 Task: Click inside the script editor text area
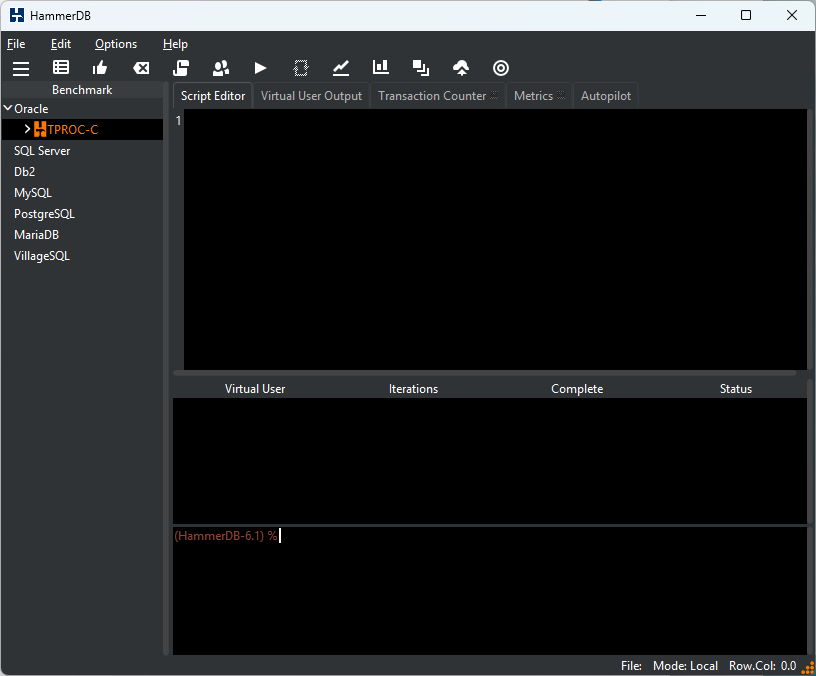[x=495, y=239]
